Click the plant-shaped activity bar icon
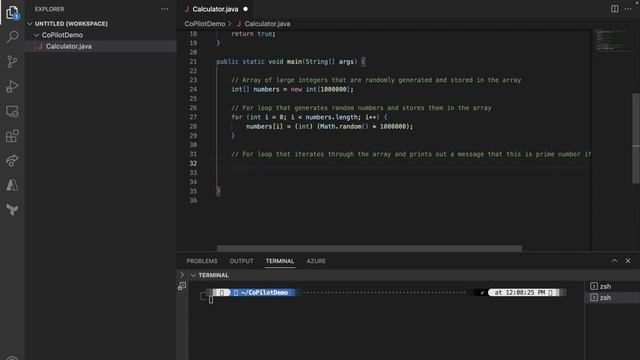Viewport: 640px width, 360px height. (12, 210)
